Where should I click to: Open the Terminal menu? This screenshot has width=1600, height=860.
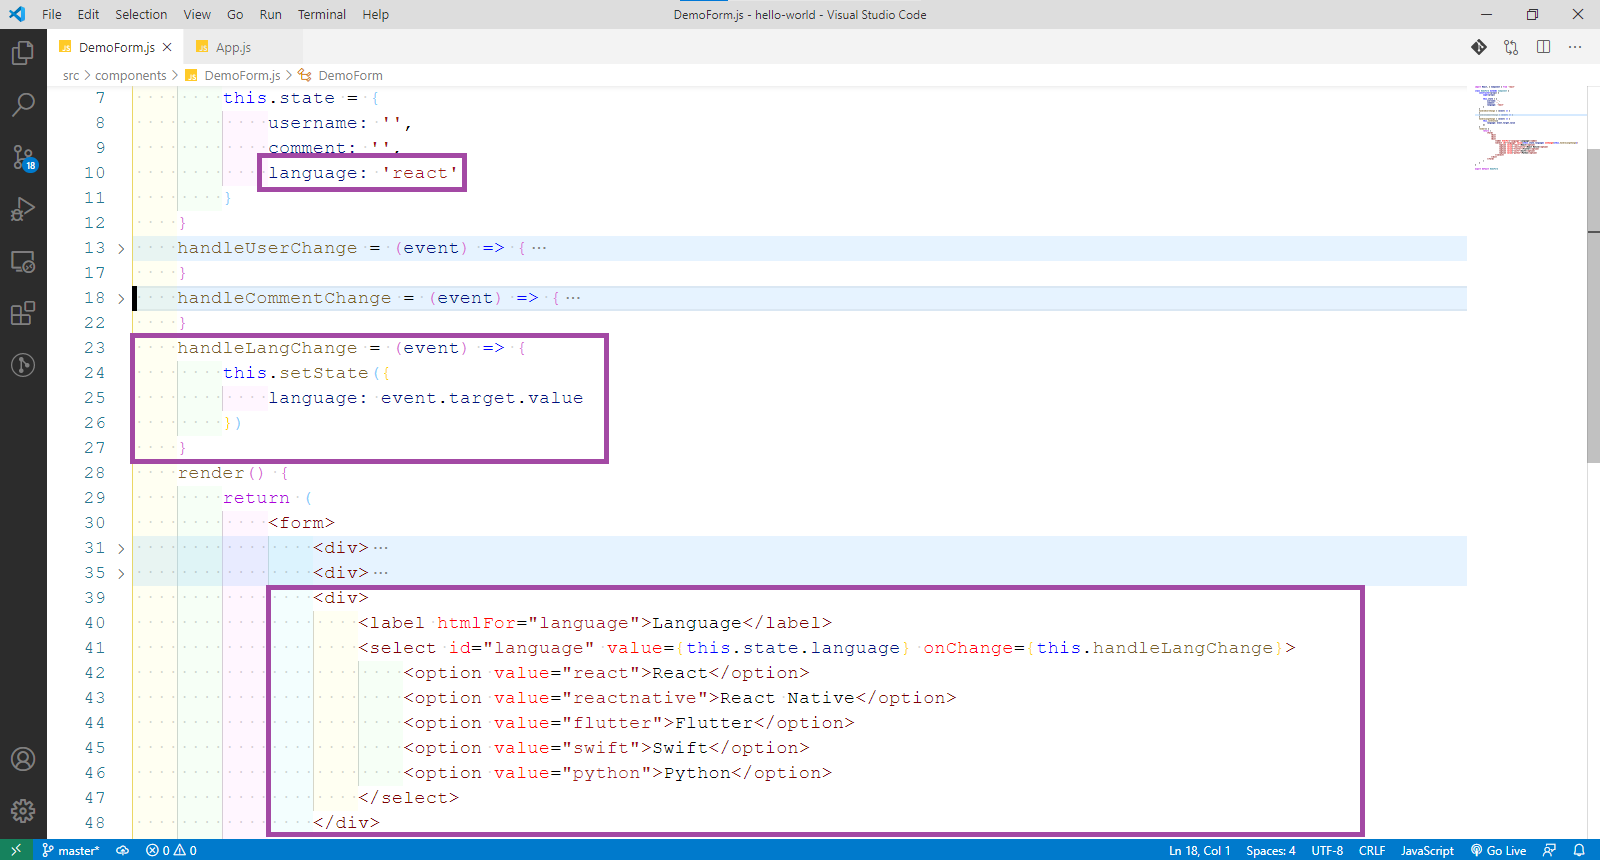[x=322, y=14]
